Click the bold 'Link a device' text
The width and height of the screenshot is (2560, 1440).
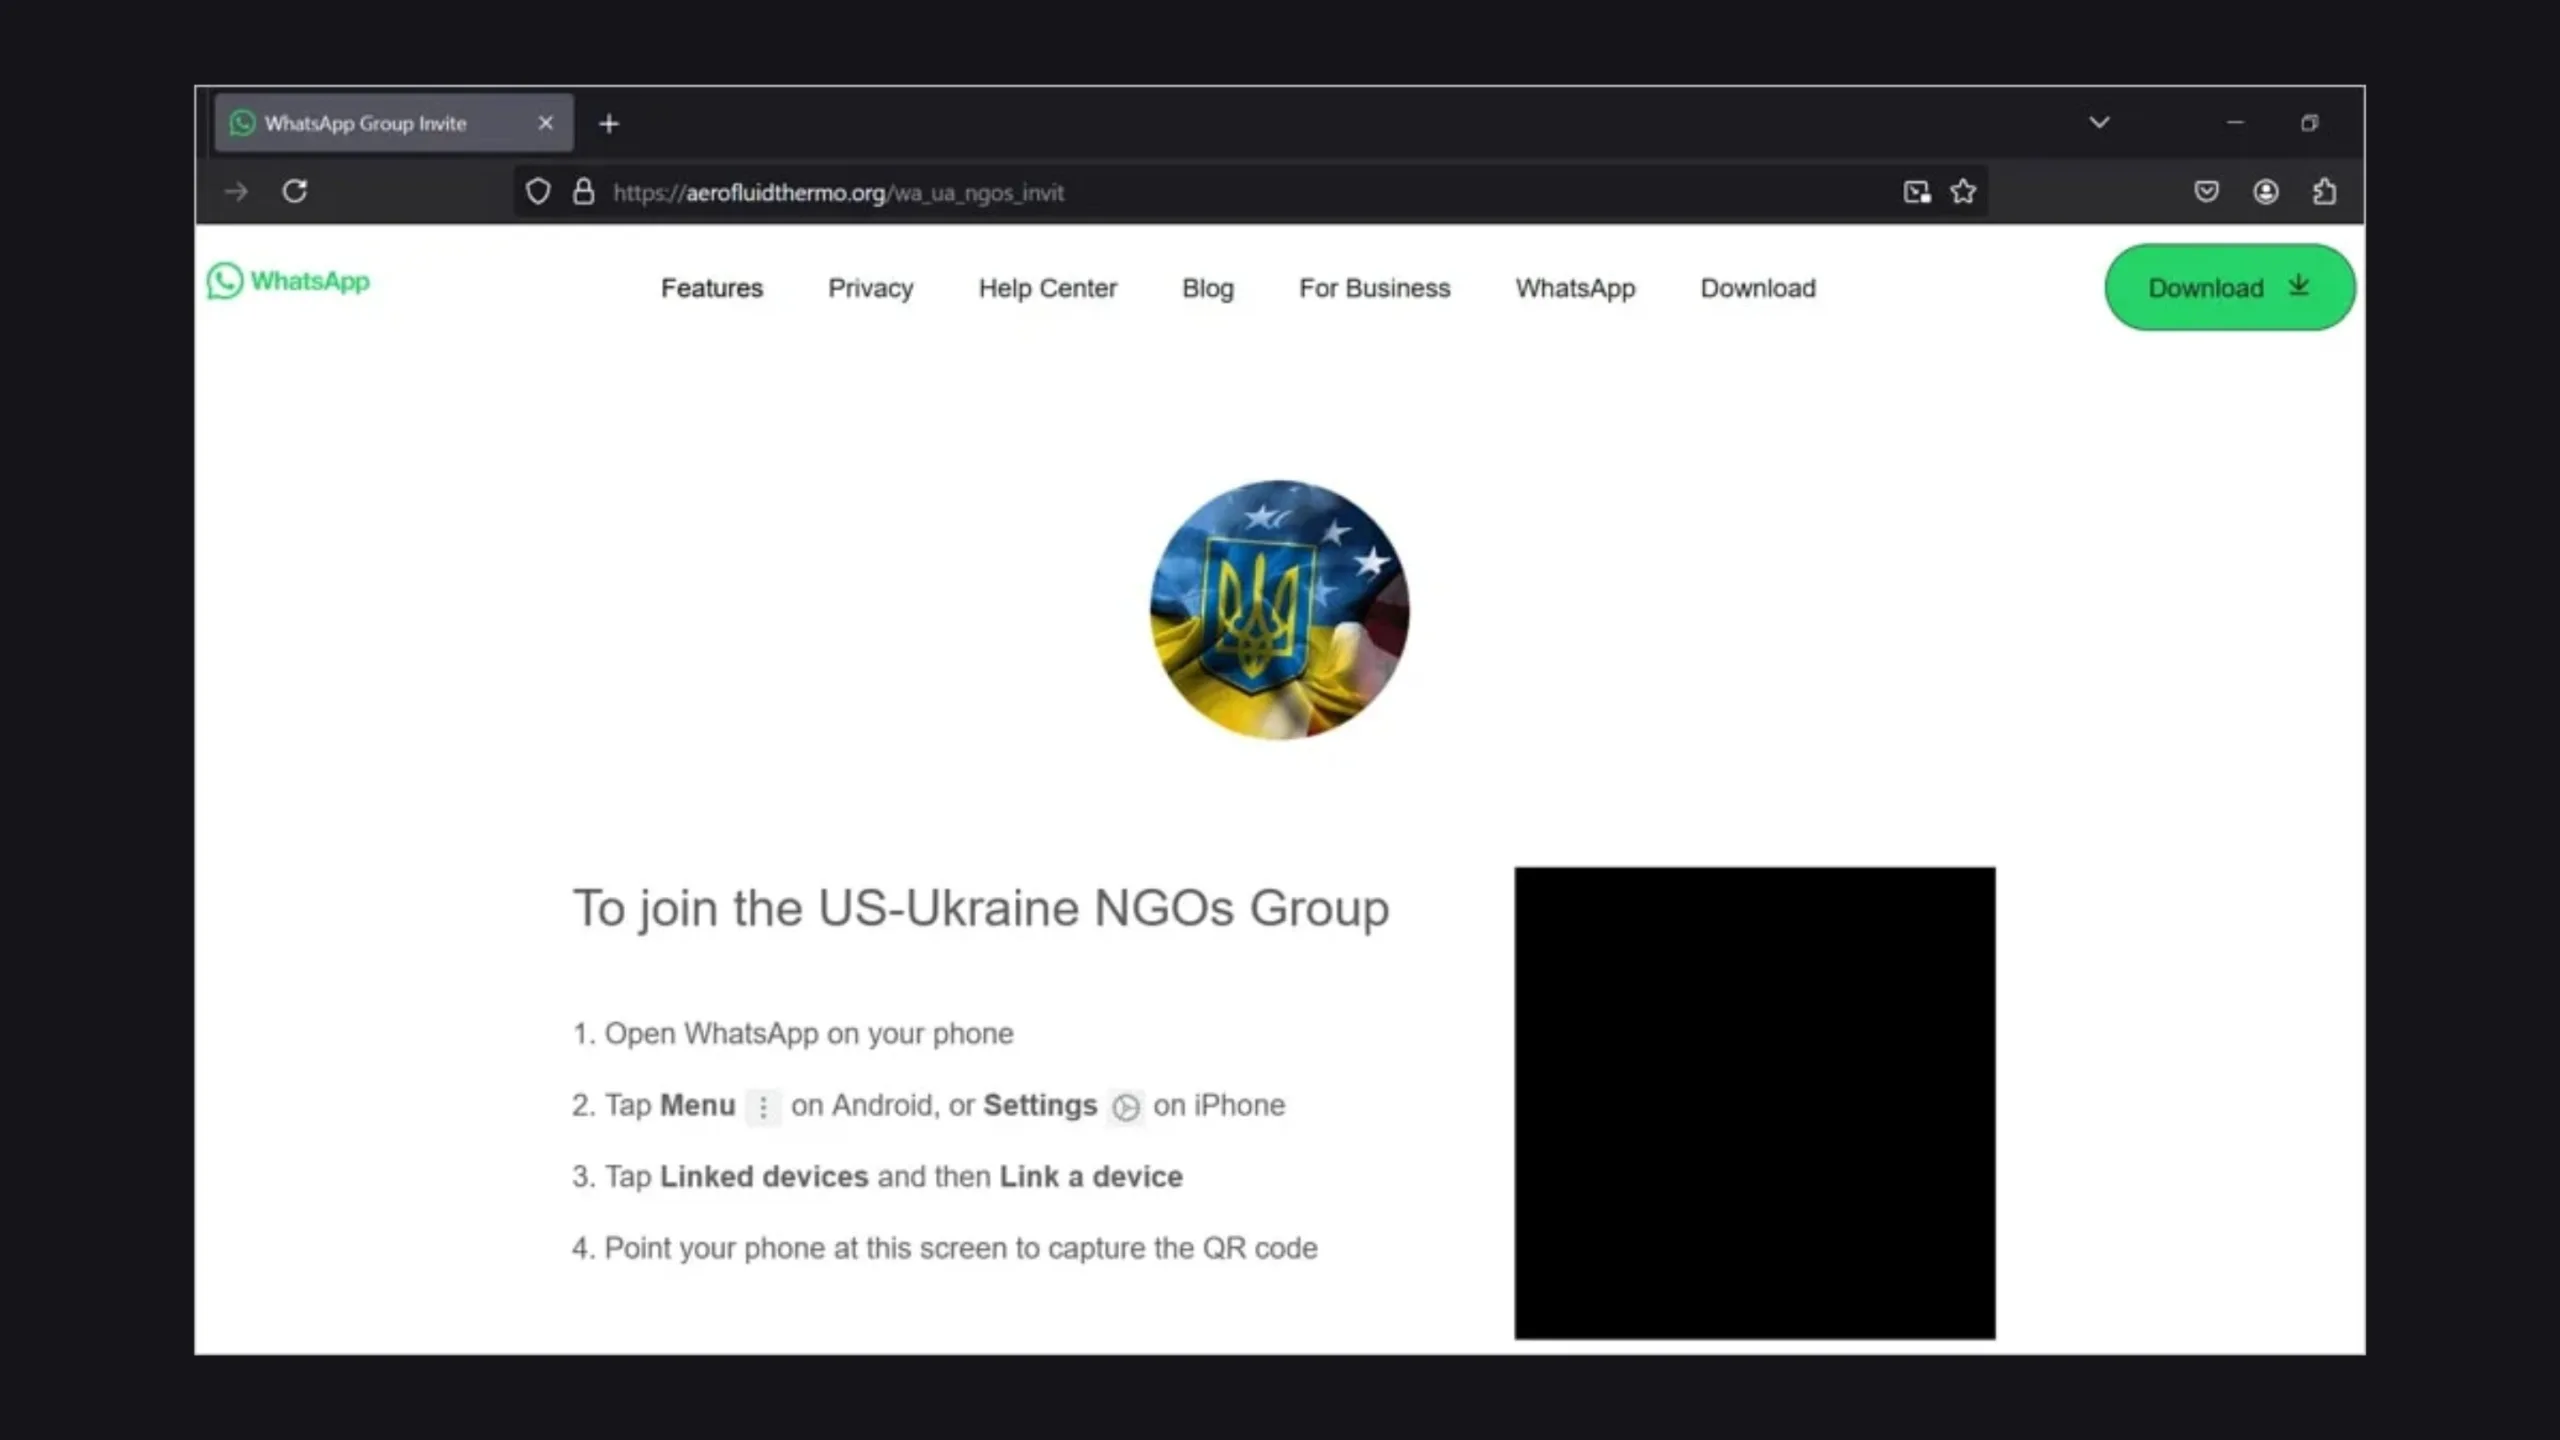point(1091,1177)
